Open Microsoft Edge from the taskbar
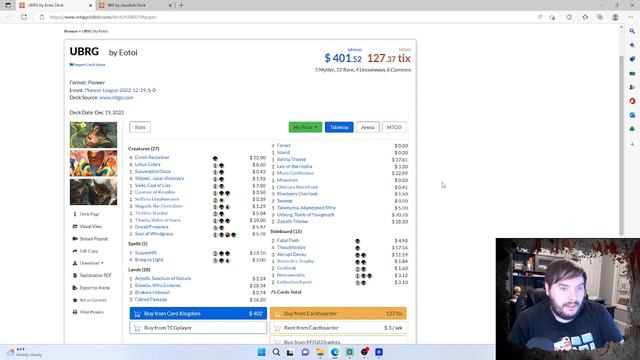 pos(335,352)
